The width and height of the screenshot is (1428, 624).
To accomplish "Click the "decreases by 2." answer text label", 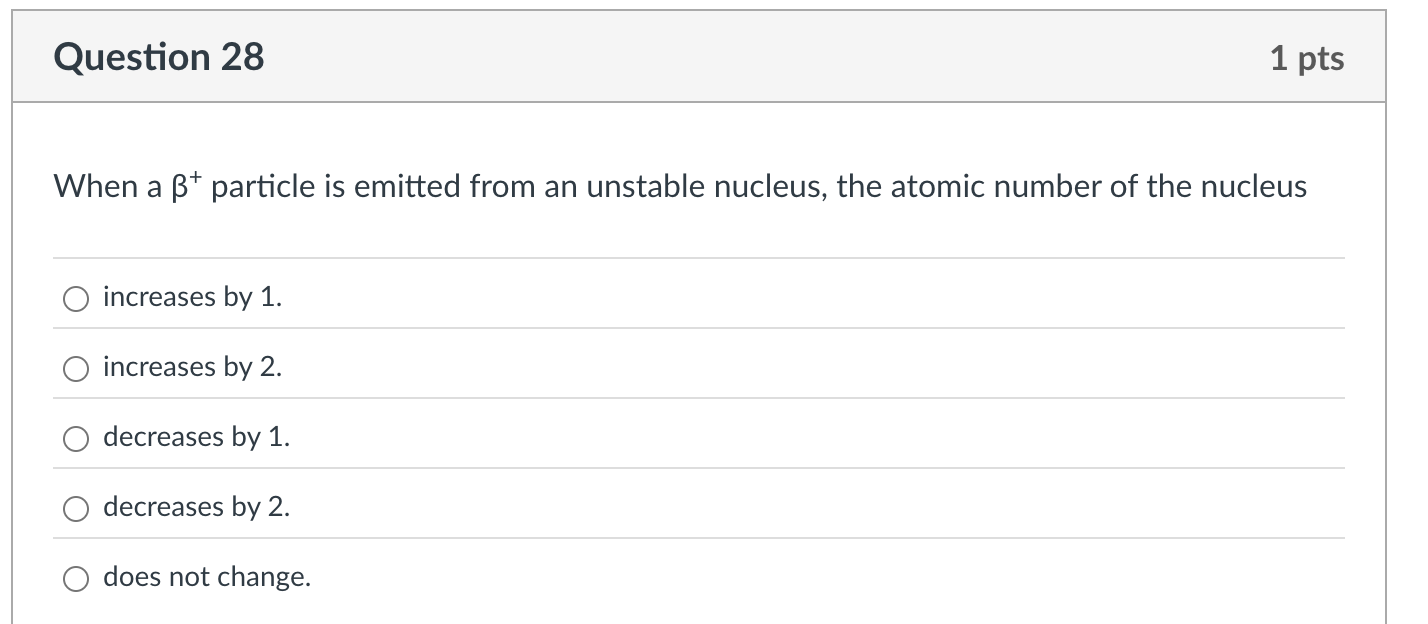I will coord(196,507).
